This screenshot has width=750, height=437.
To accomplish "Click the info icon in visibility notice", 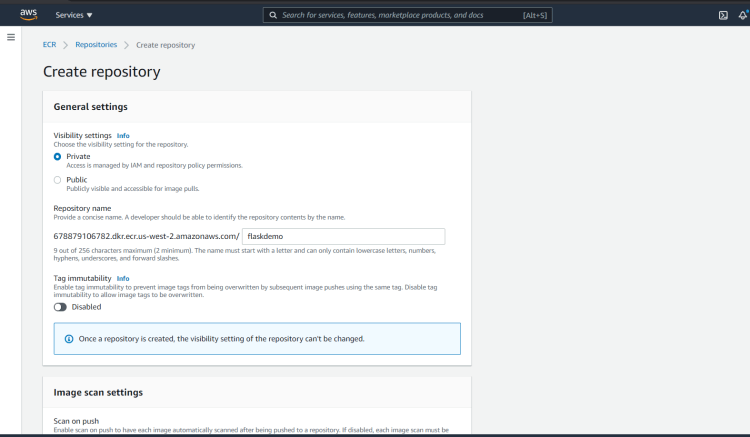I will (69, 339).
